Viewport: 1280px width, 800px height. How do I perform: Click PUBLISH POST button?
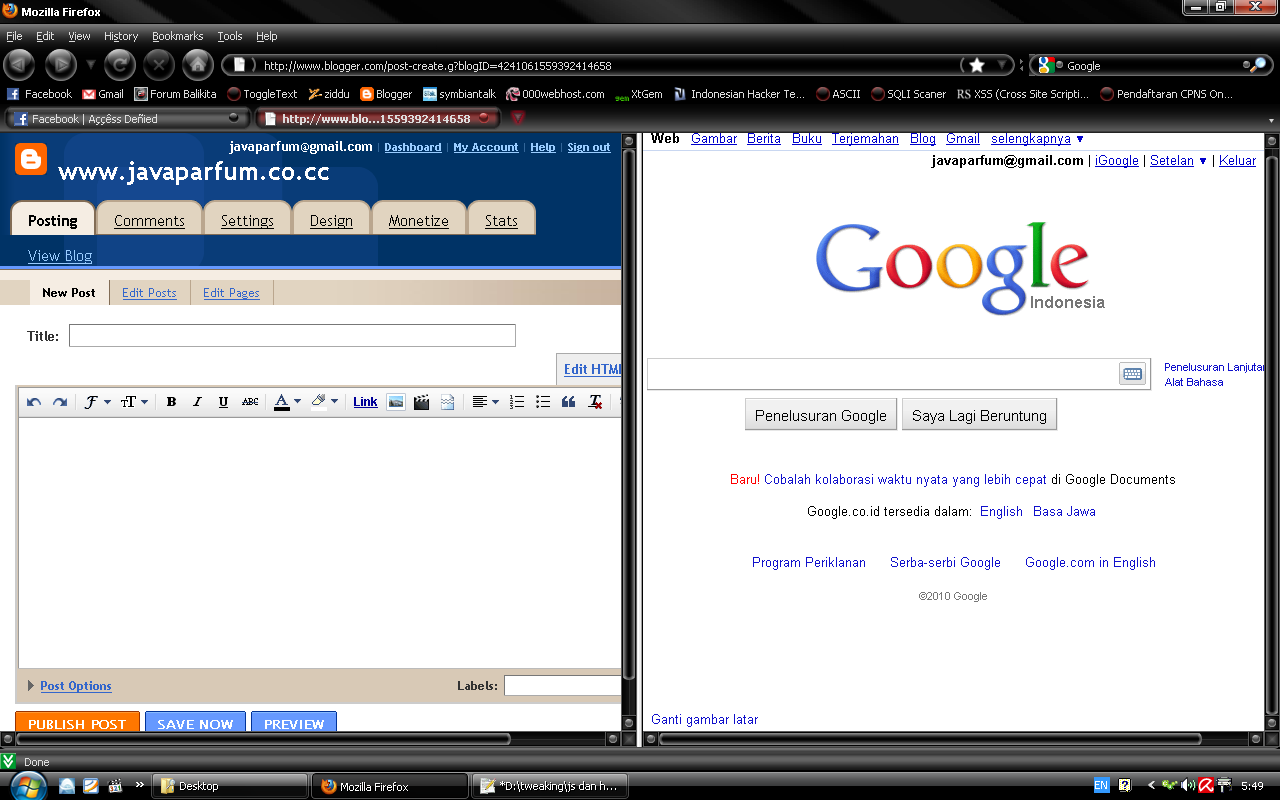click(77, 724)
